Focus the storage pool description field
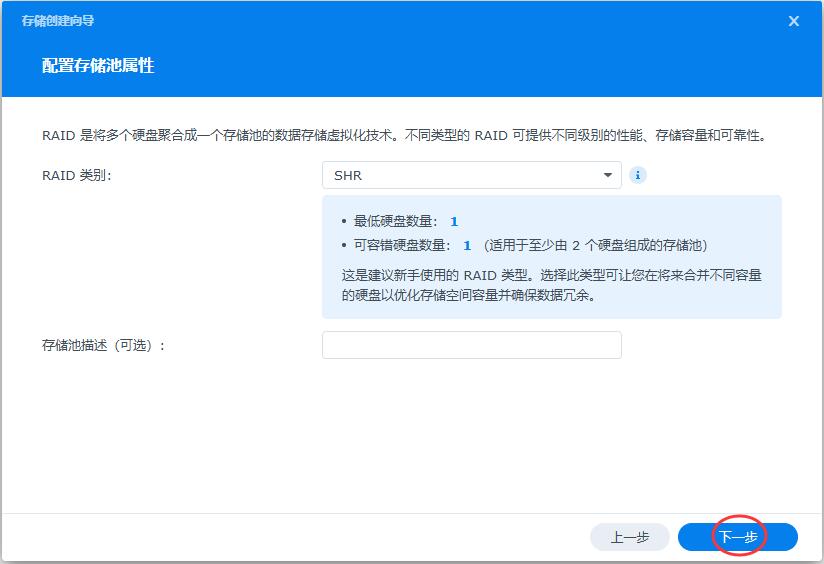The image size is (824, 564). point(471,345)
